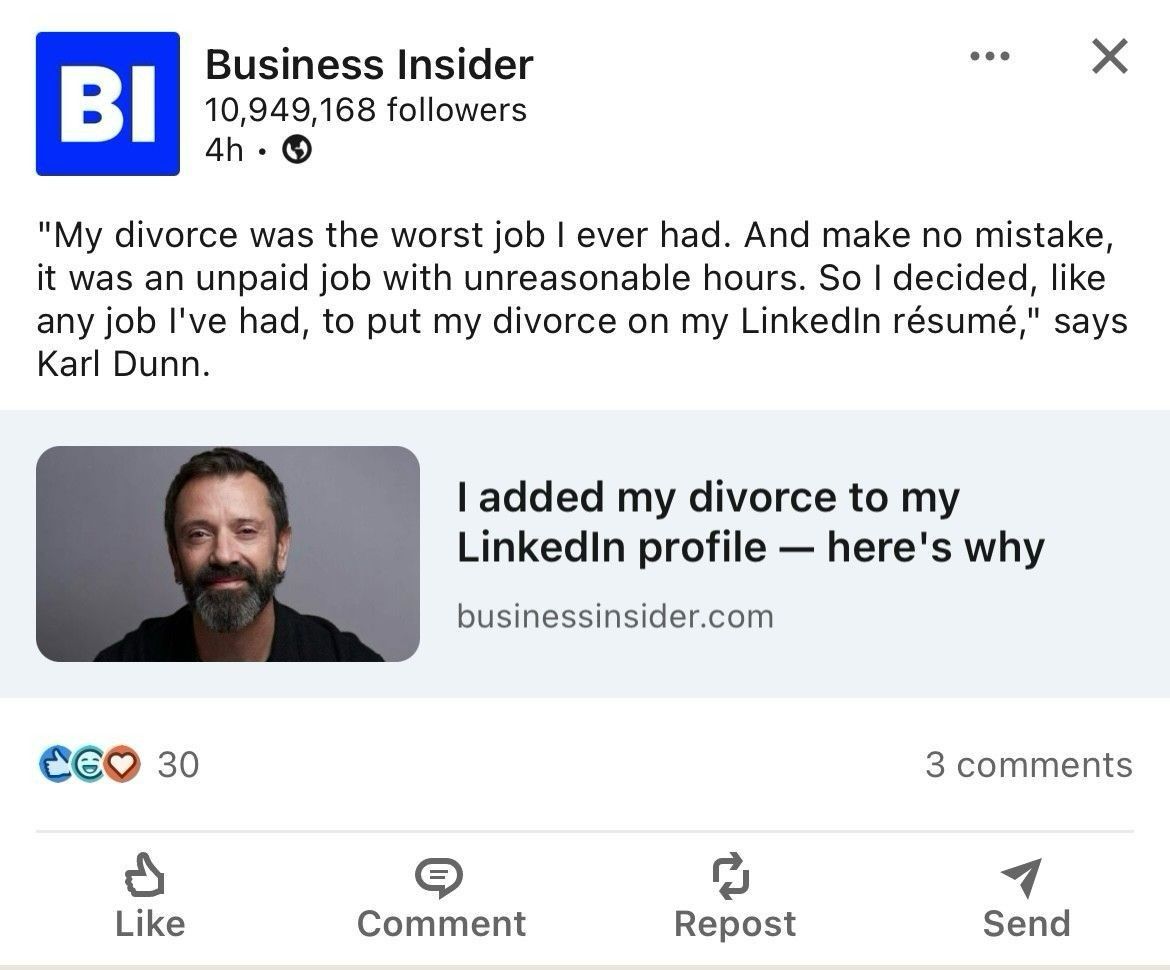Click the 10,949,168 followers text
Viewport: 1170px width, 970px height.
click(x=365, y=110)
